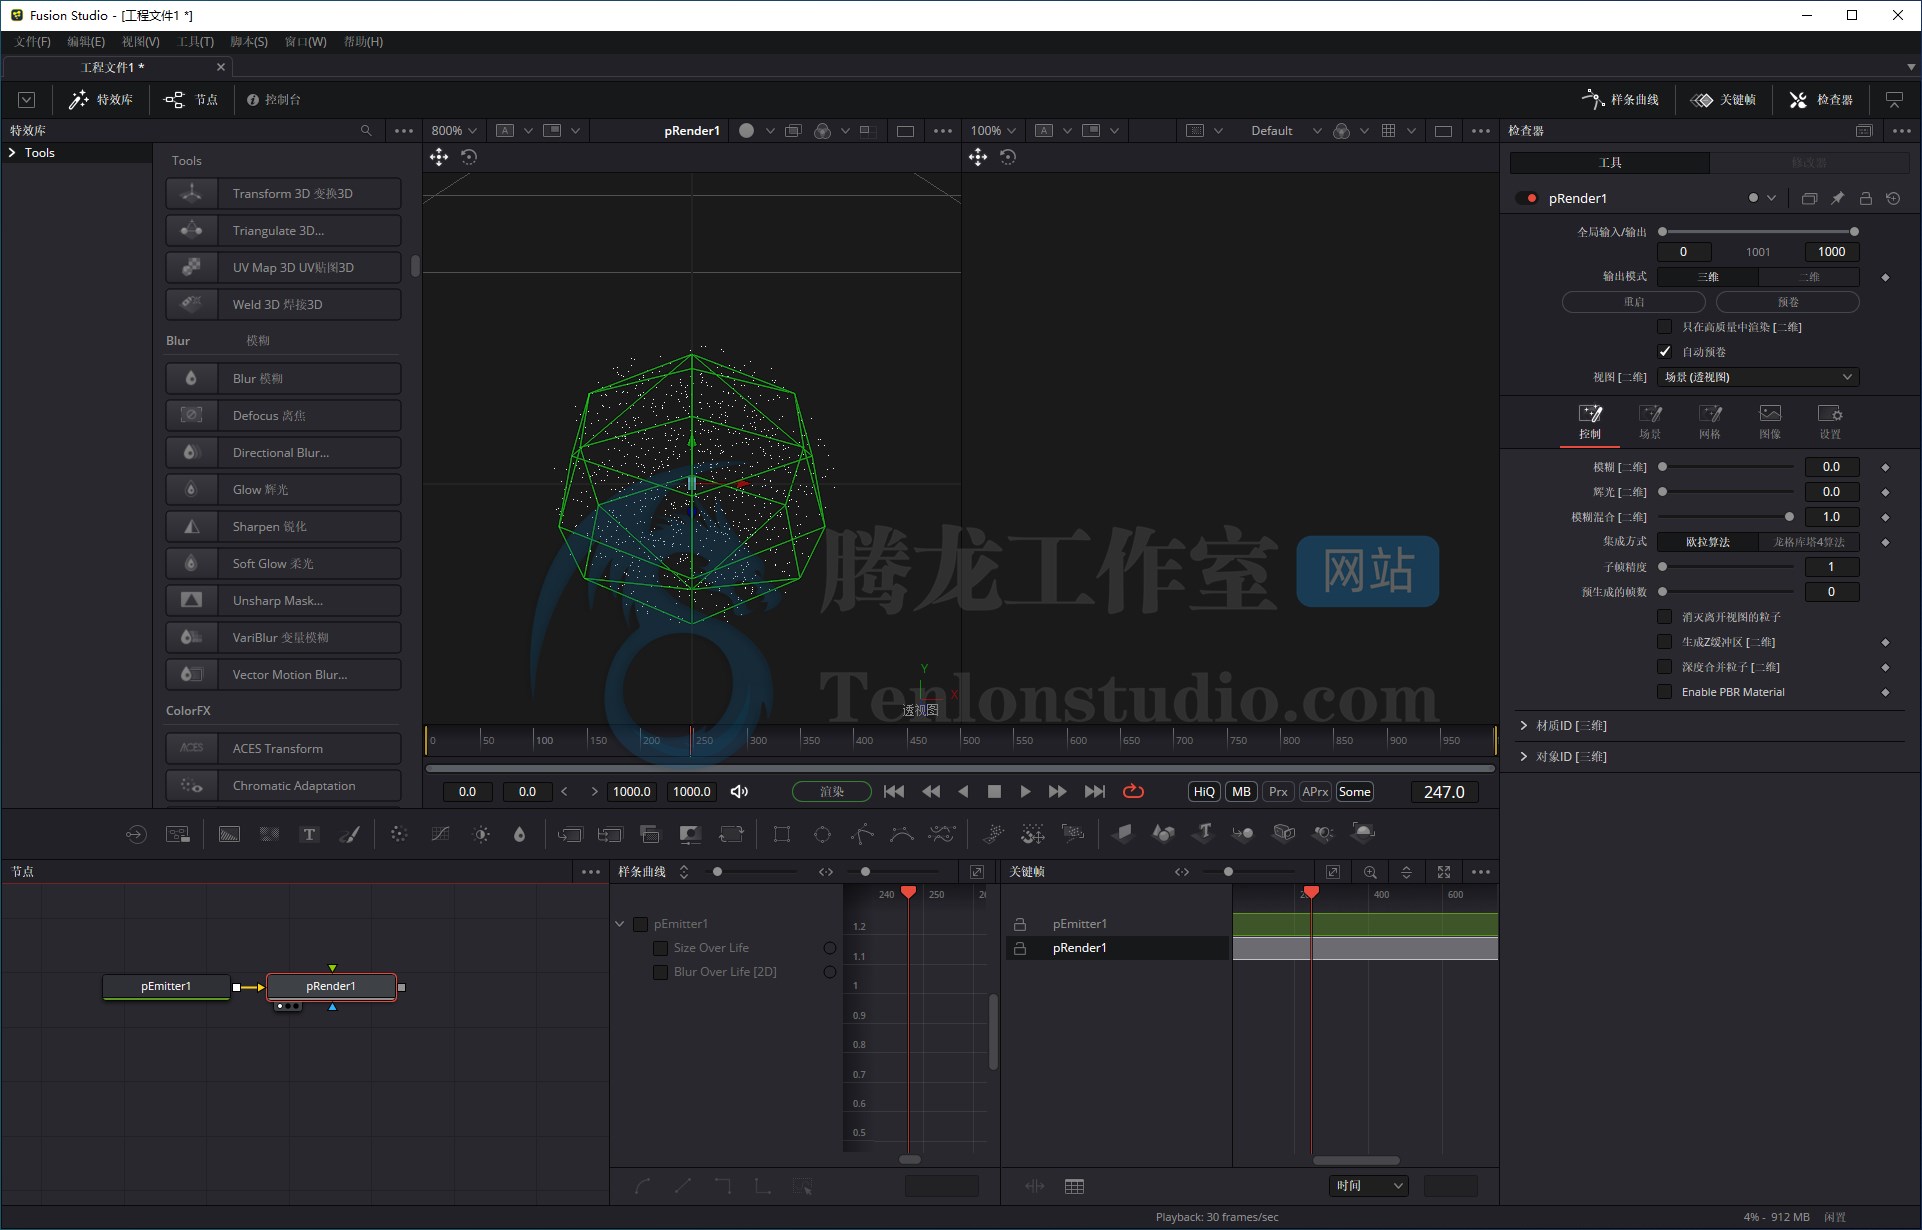Viewport: 1922px width, 1230px height.
Task: Add a Polygon mask from the toolbar
Action: (x=862, y=834)
